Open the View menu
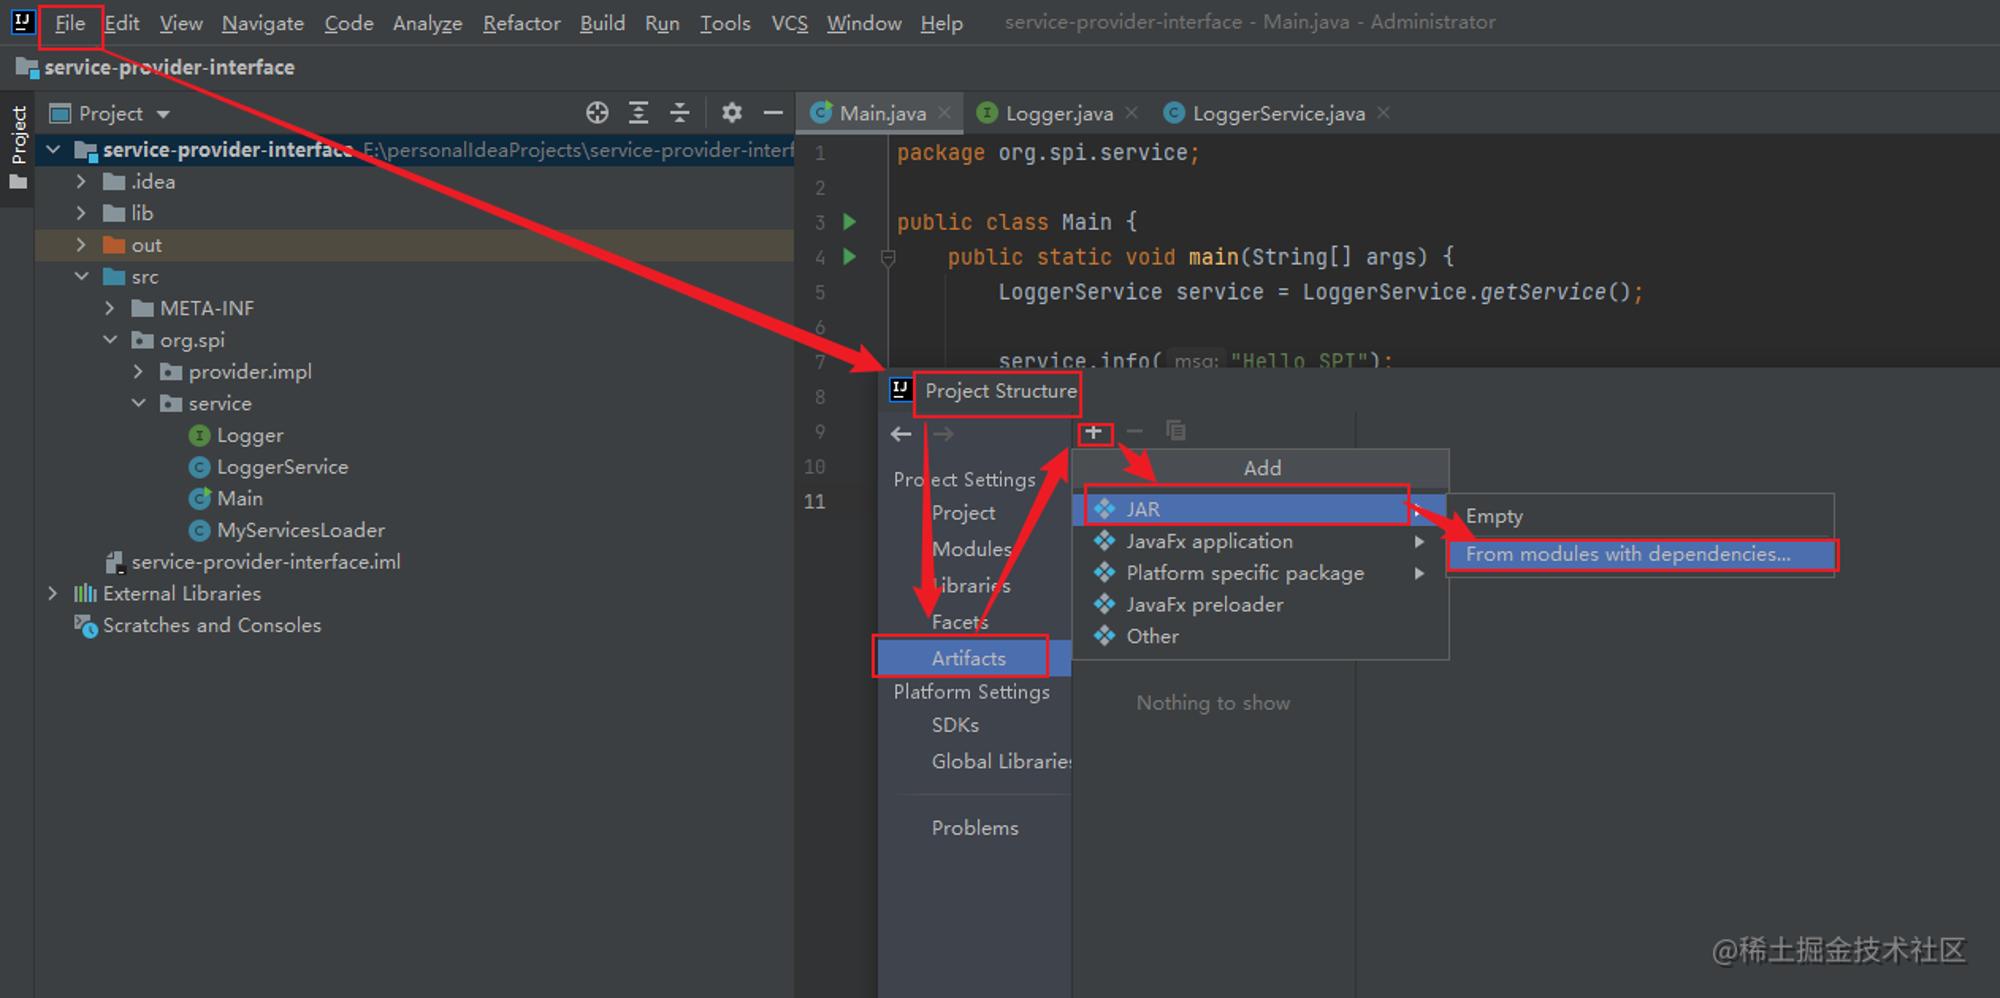Image resolution: width=2000 pixels, height=998 pixels. coord(181,23)
